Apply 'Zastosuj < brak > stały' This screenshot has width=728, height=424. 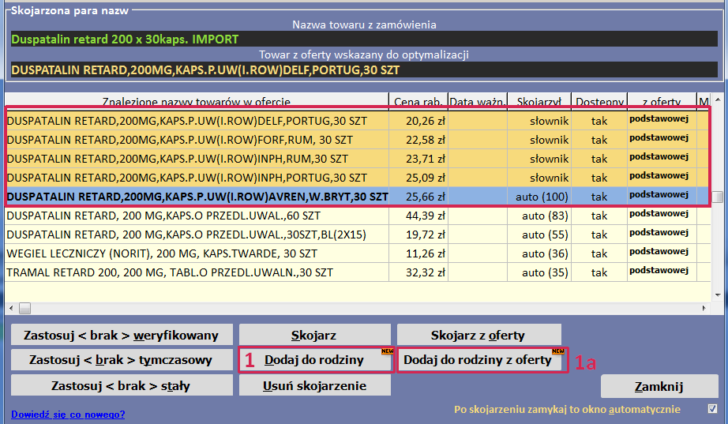pyautogui.click(x=120, y=386)
